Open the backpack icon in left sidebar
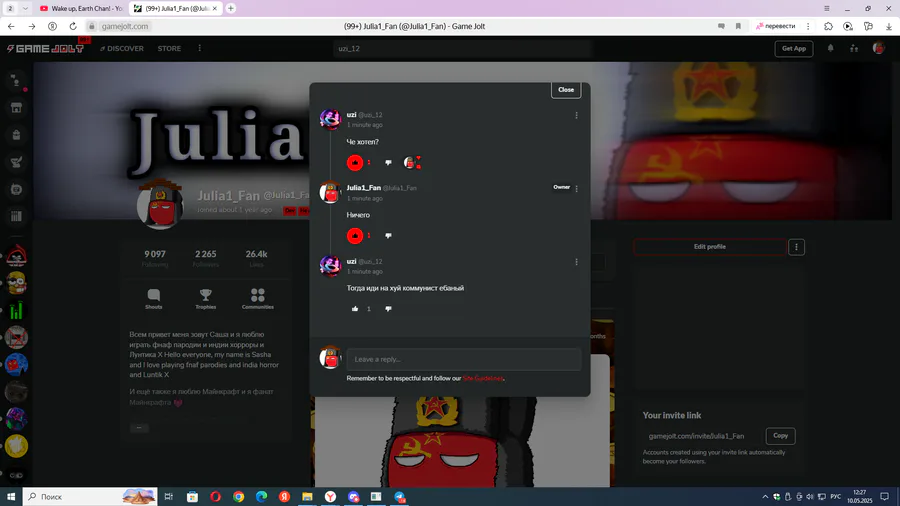900x506 pixels. point(16,135)
